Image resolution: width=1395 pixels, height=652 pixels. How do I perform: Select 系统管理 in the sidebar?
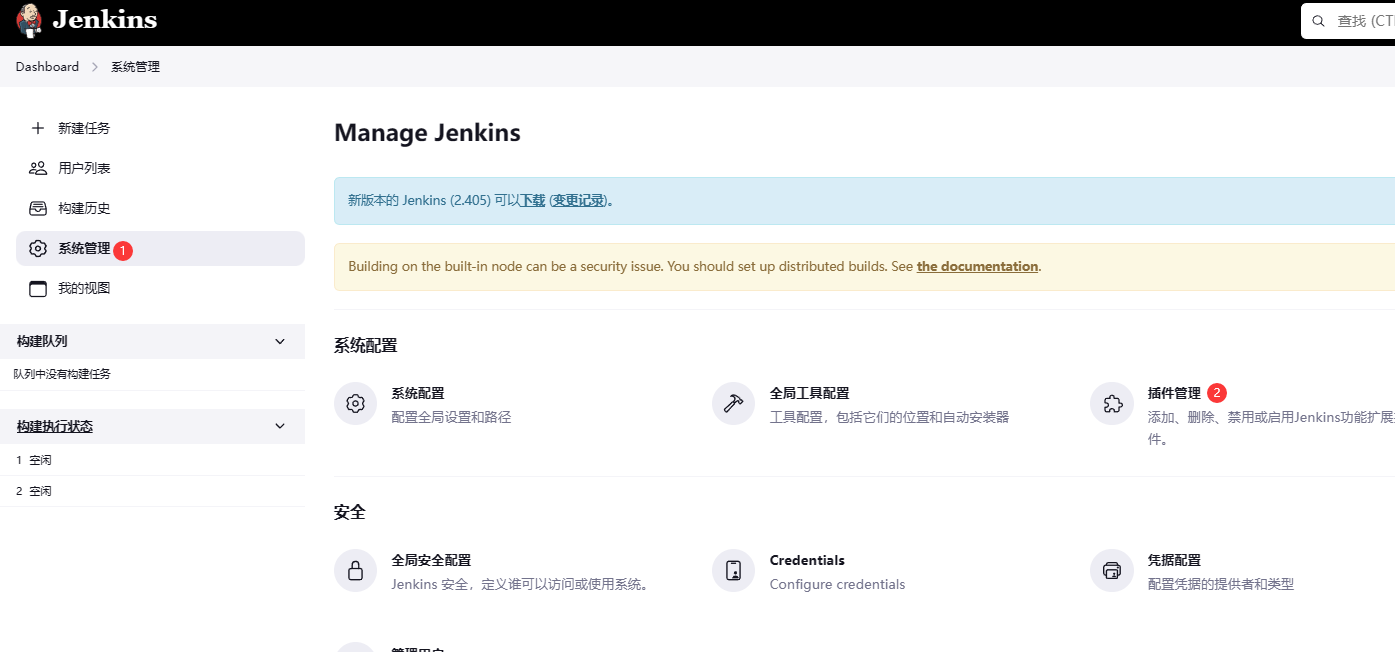tap(160, 248)
